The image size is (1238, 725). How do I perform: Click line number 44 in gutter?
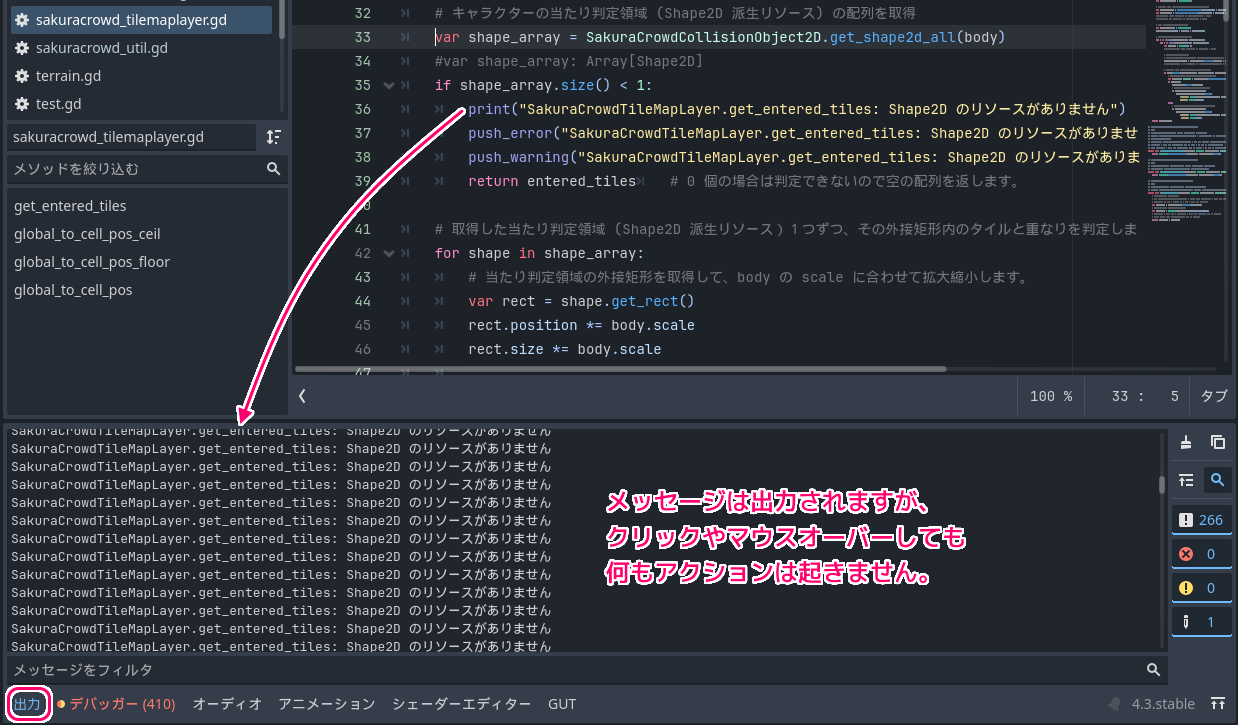pyautogui.click(x=362, y=301)
